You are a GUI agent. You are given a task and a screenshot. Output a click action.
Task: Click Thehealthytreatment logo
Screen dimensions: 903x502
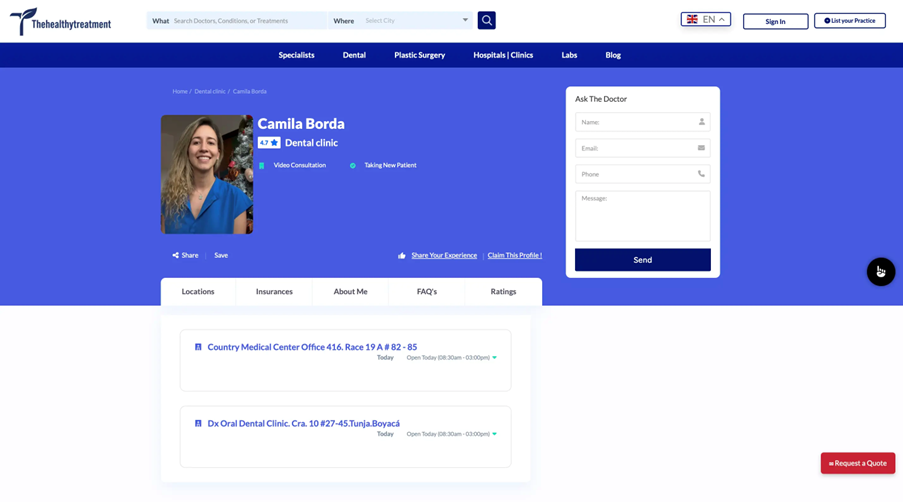tap(61, 22)
